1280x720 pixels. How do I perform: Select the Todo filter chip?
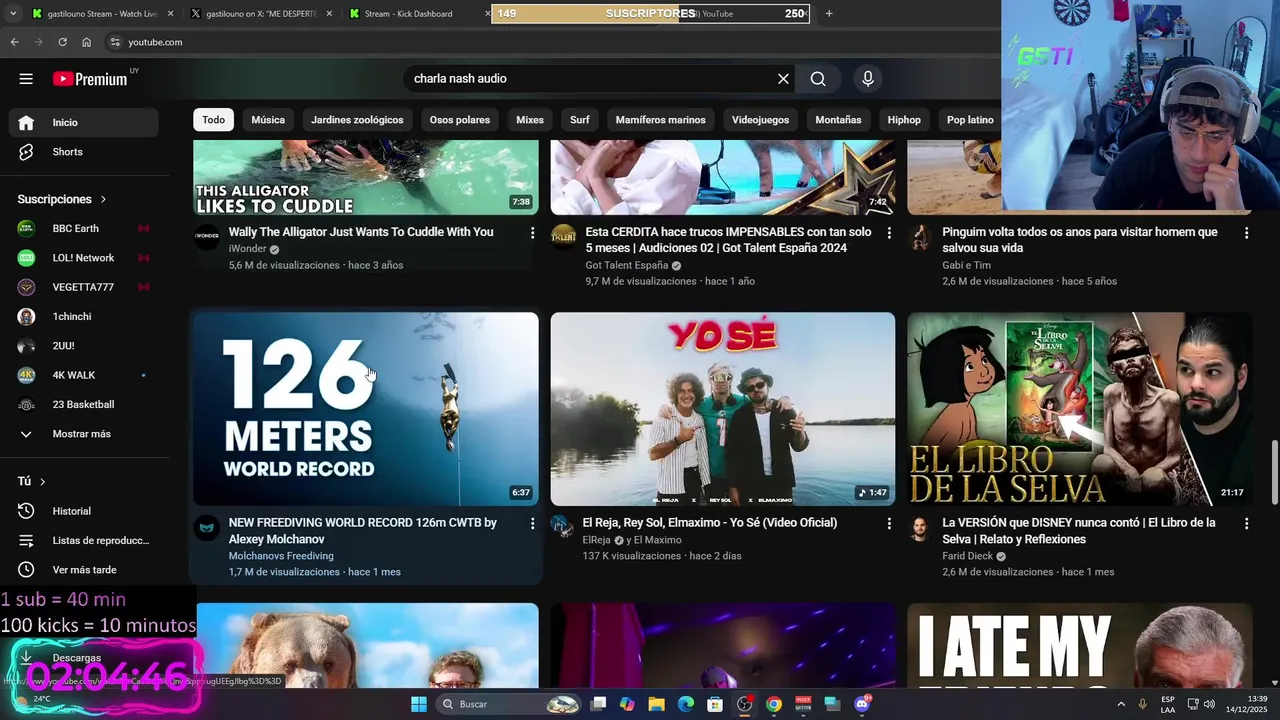(x=214, y=120)
